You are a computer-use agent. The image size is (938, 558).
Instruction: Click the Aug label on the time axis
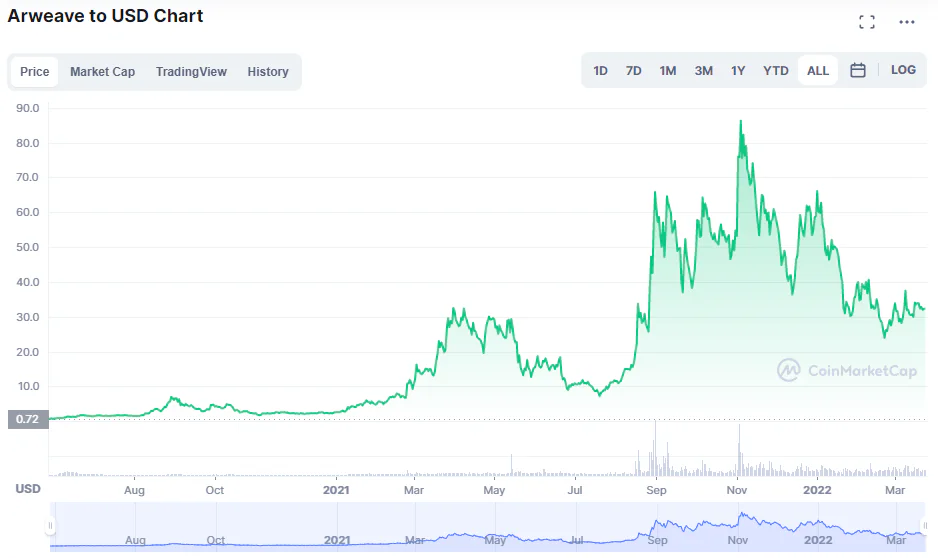(134, 490)
